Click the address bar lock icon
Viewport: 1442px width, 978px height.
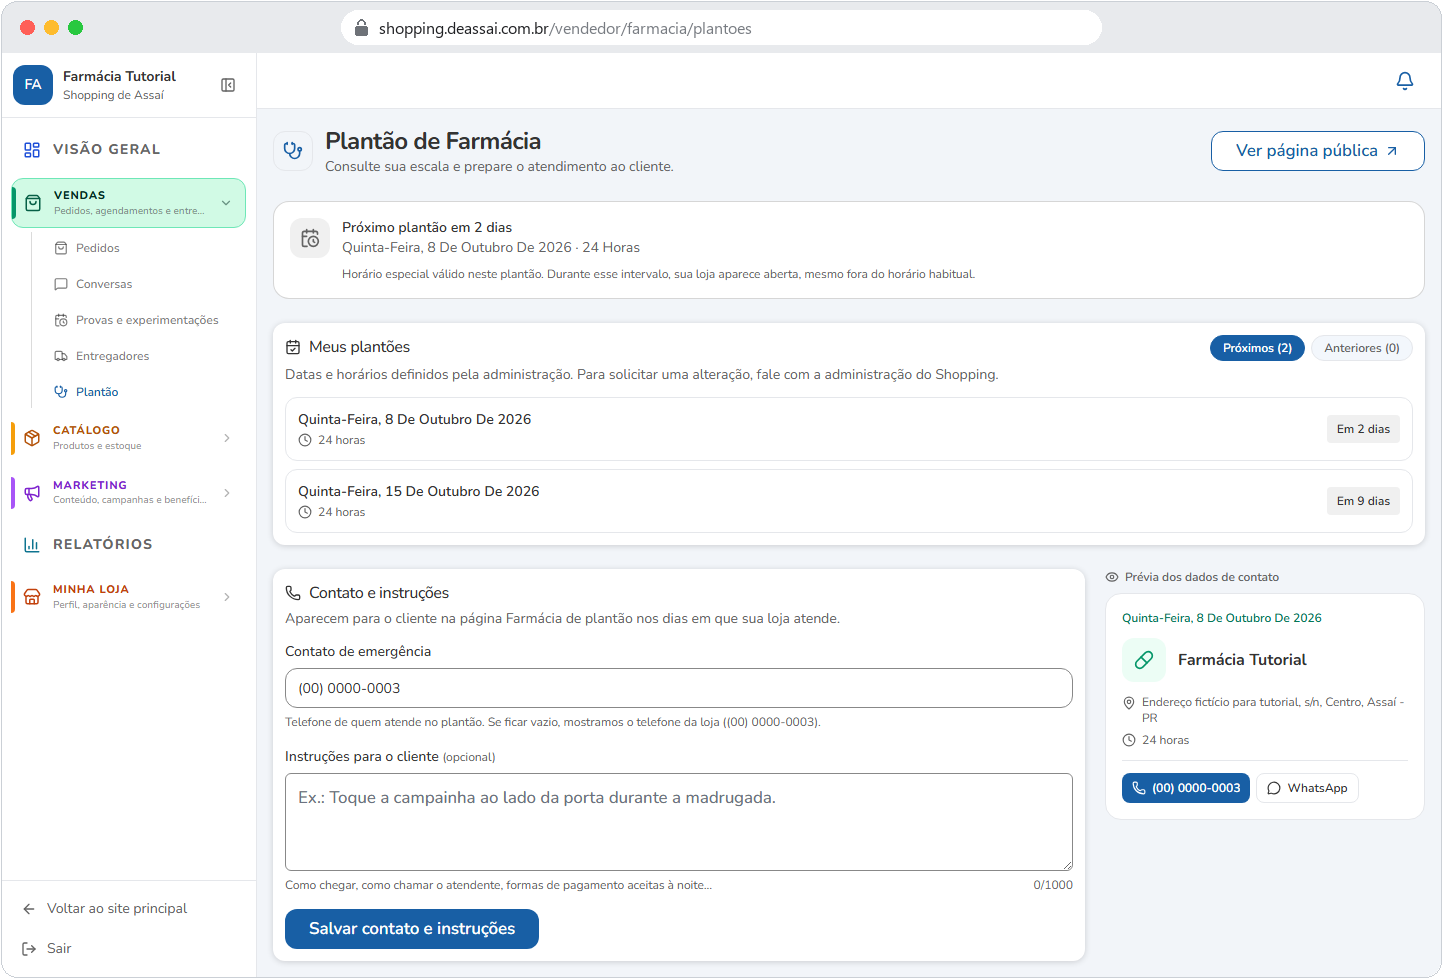coord(362,28)
